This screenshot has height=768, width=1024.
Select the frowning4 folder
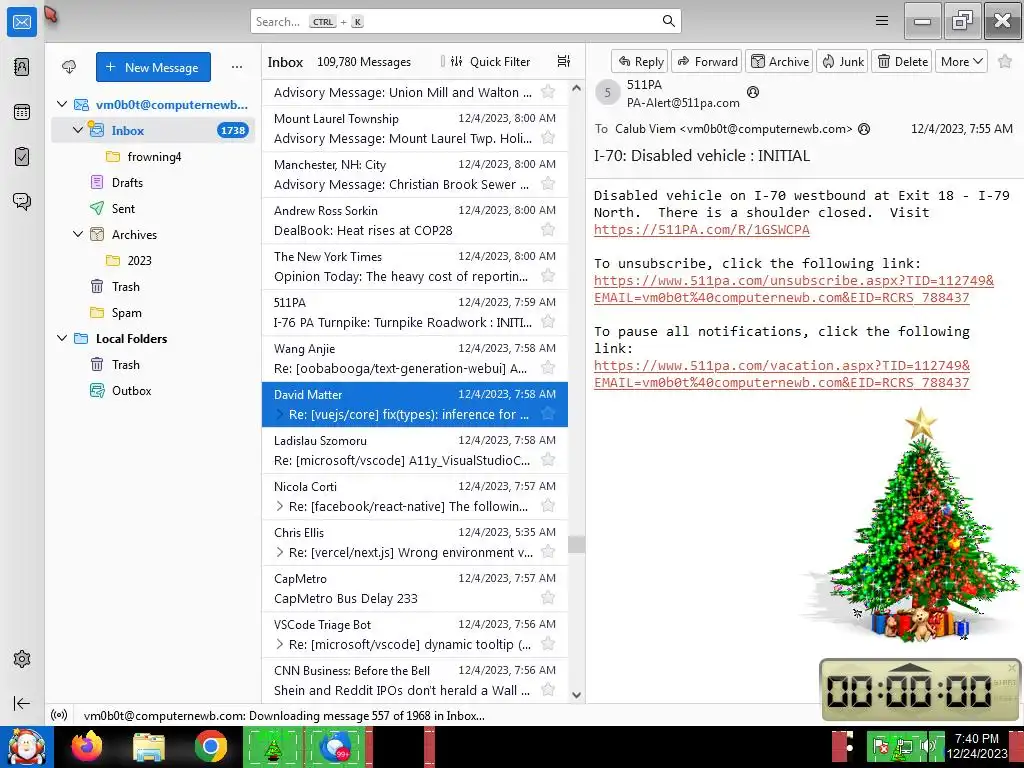[153, 157]
